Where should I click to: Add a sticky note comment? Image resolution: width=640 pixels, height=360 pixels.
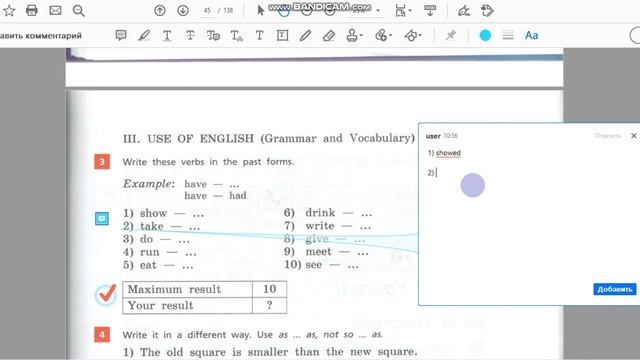click(x=121, y=36)
